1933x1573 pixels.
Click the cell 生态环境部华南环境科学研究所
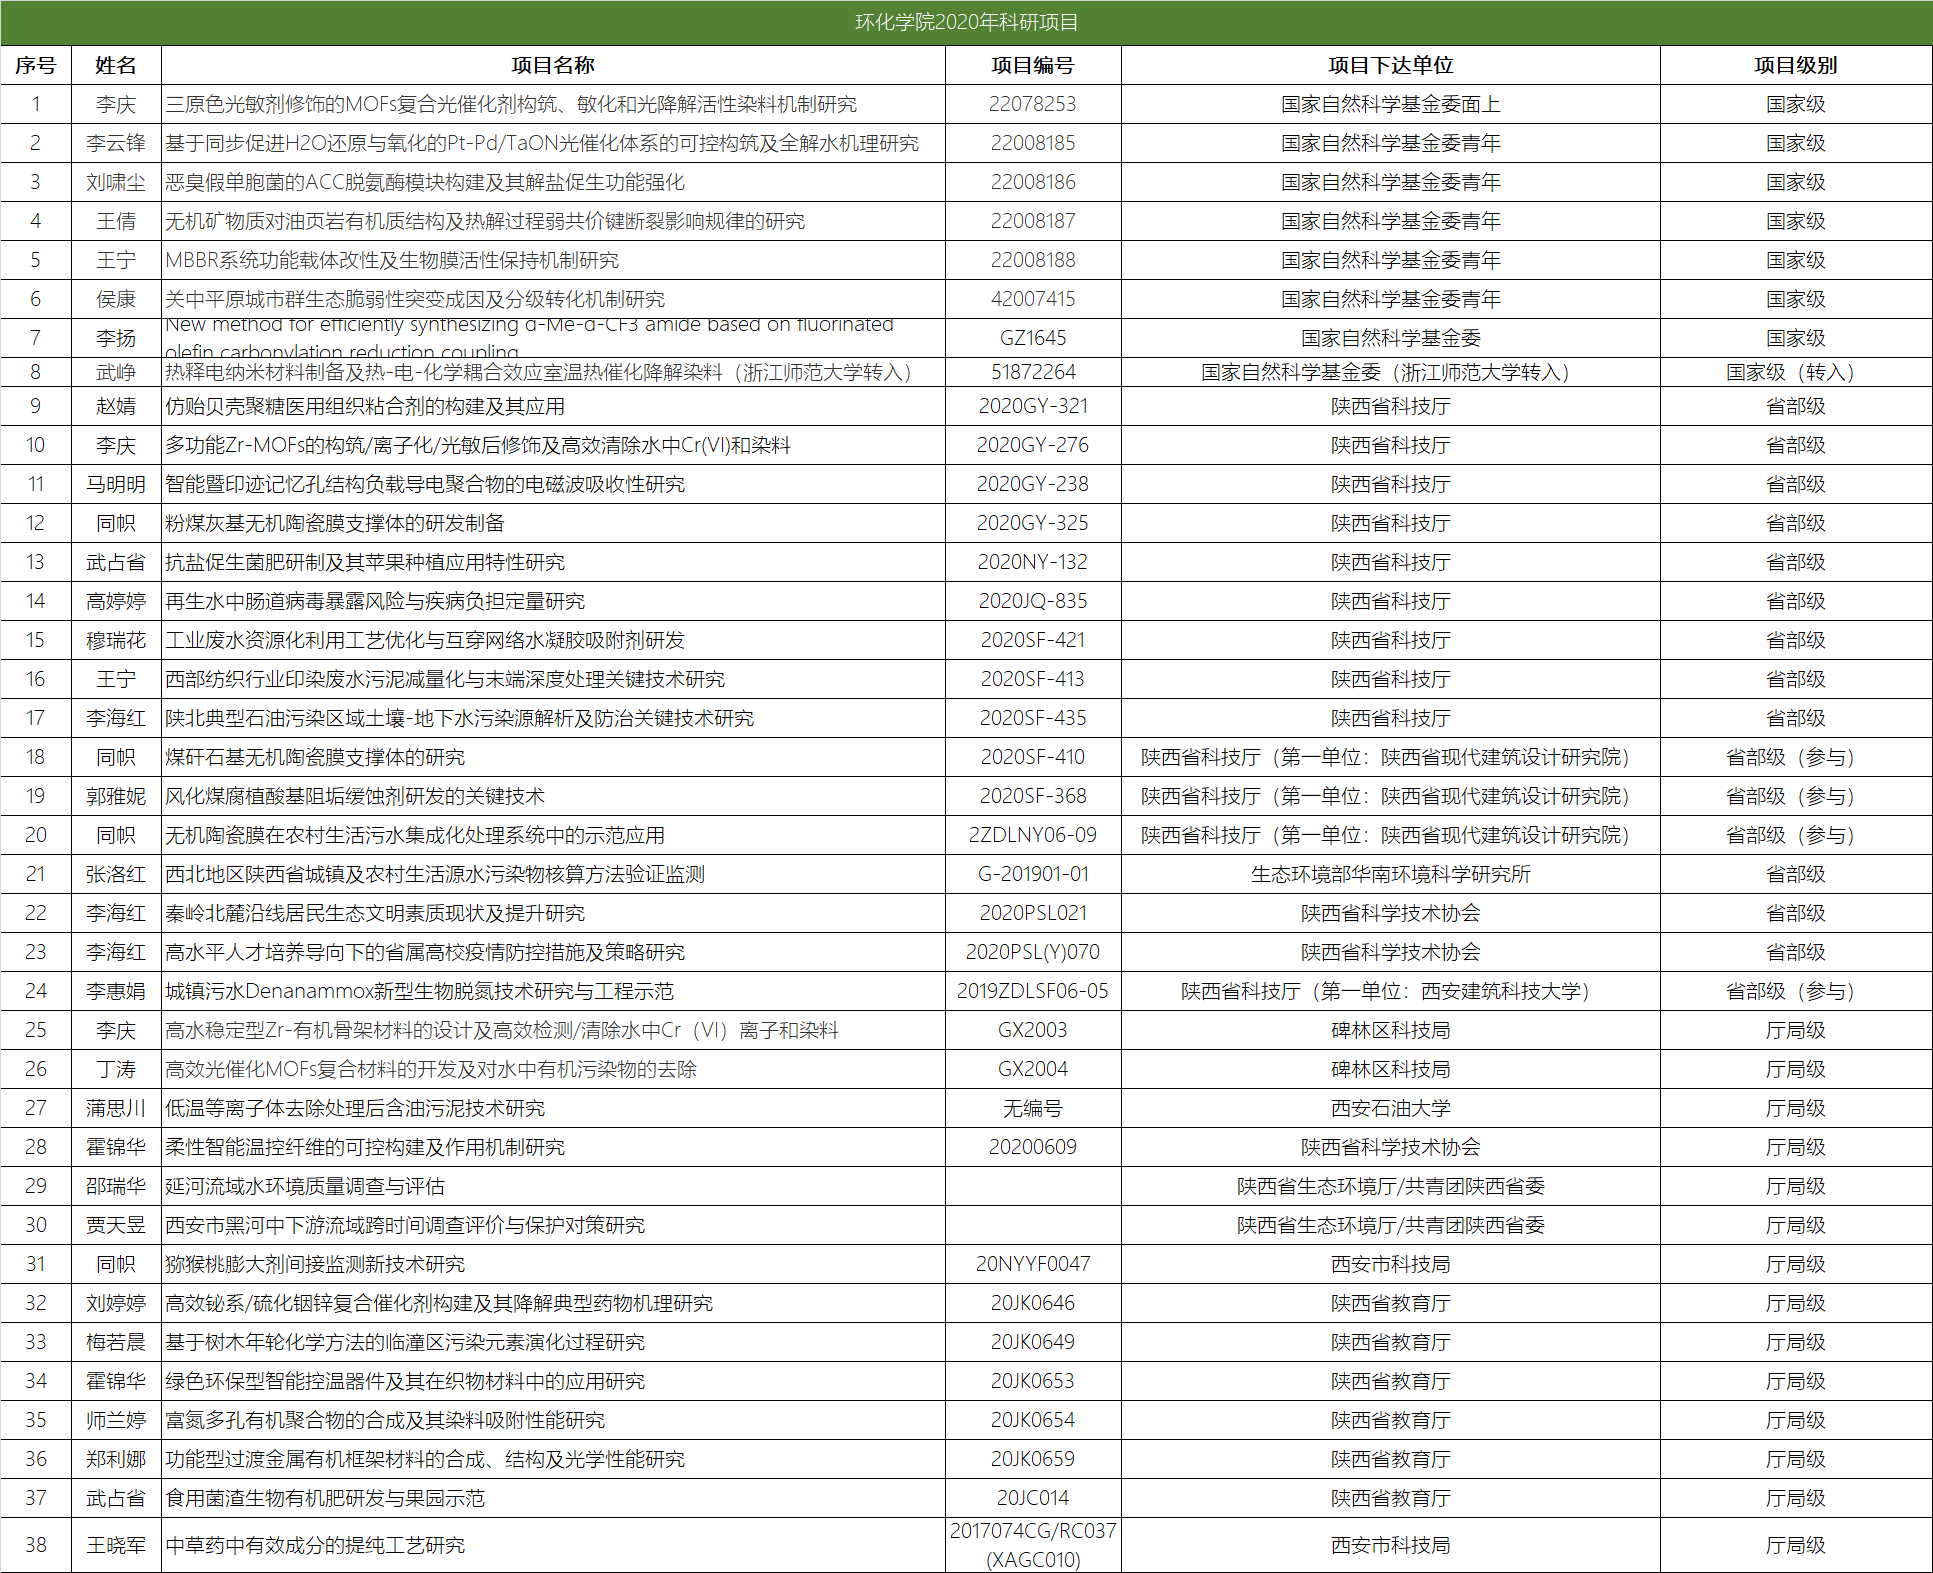tap(1390, 874)
